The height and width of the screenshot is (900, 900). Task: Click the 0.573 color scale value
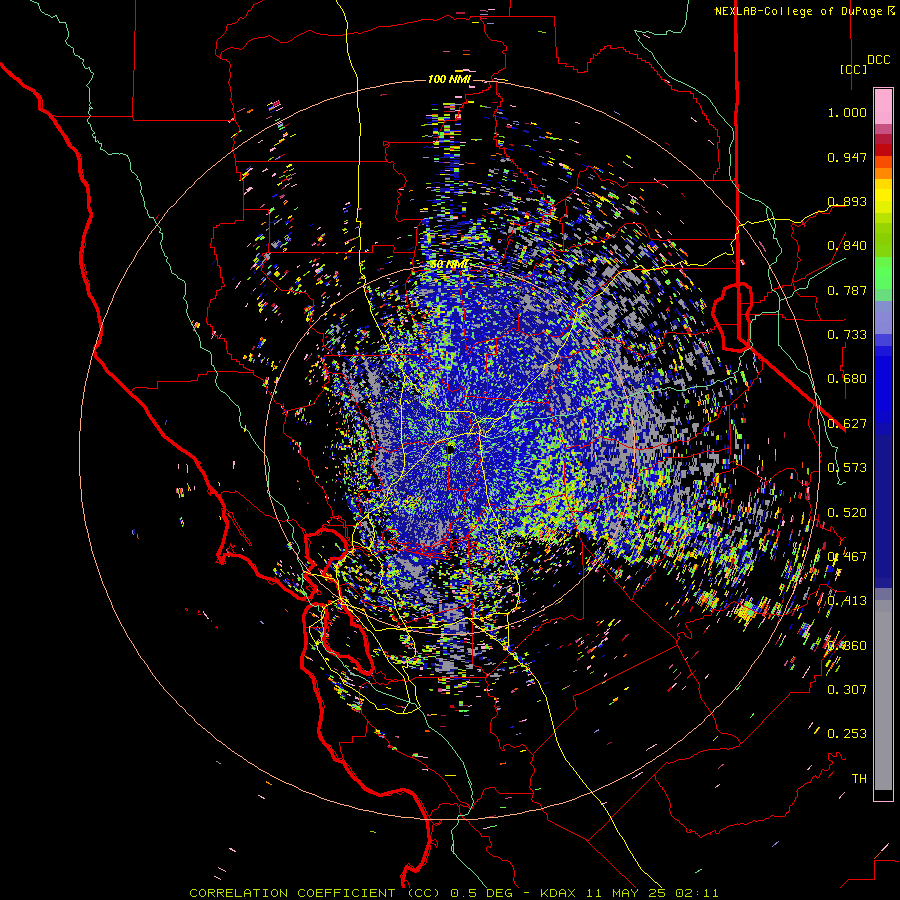click(x=847, y=468)
